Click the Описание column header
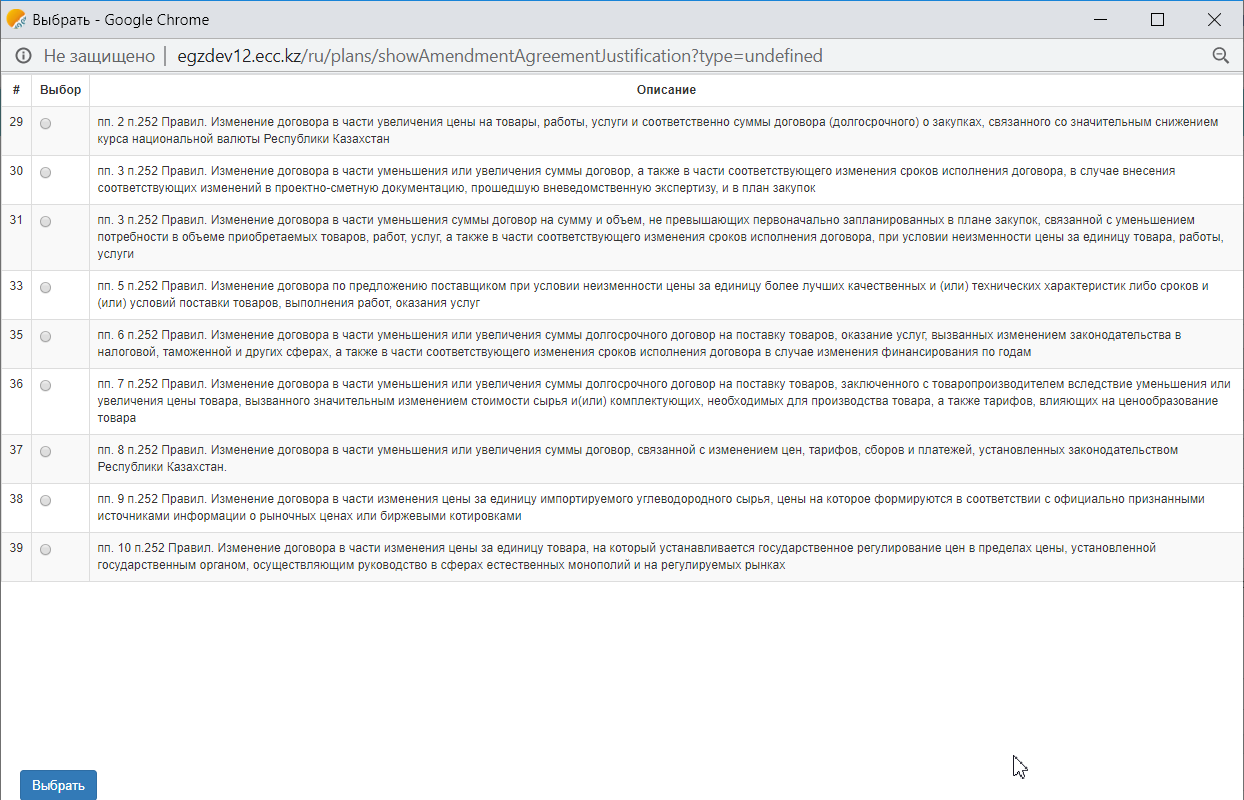Viewport: 1244px width, 800px height. click(666, 90)
